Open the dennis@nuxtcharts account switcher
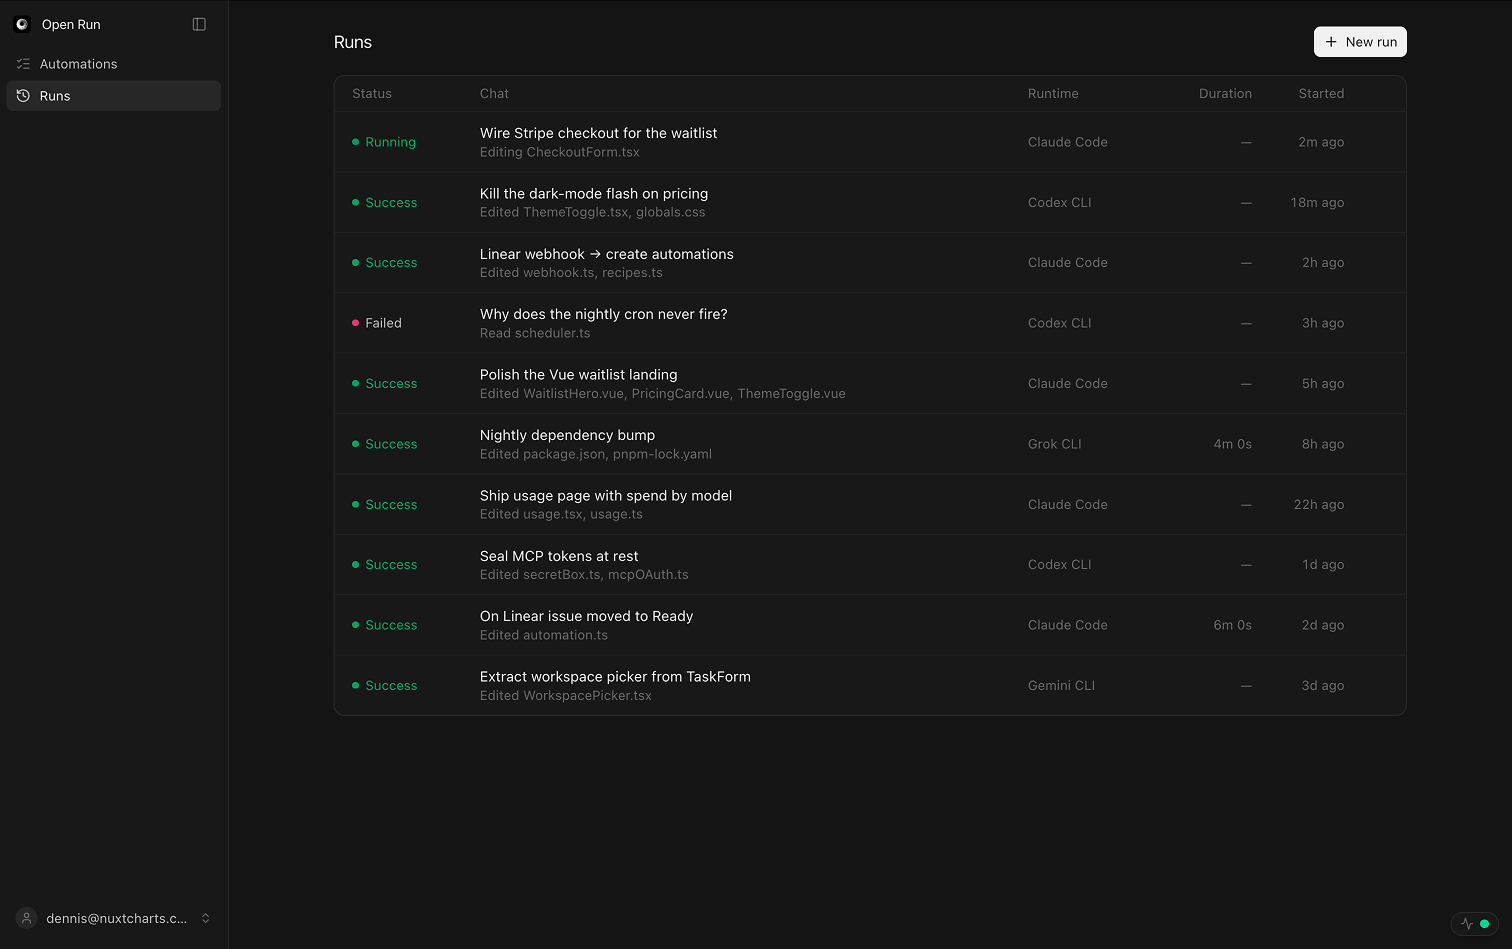Image resolution: width=1512 pixels, height=949 pixels. [x=114, y=918]
